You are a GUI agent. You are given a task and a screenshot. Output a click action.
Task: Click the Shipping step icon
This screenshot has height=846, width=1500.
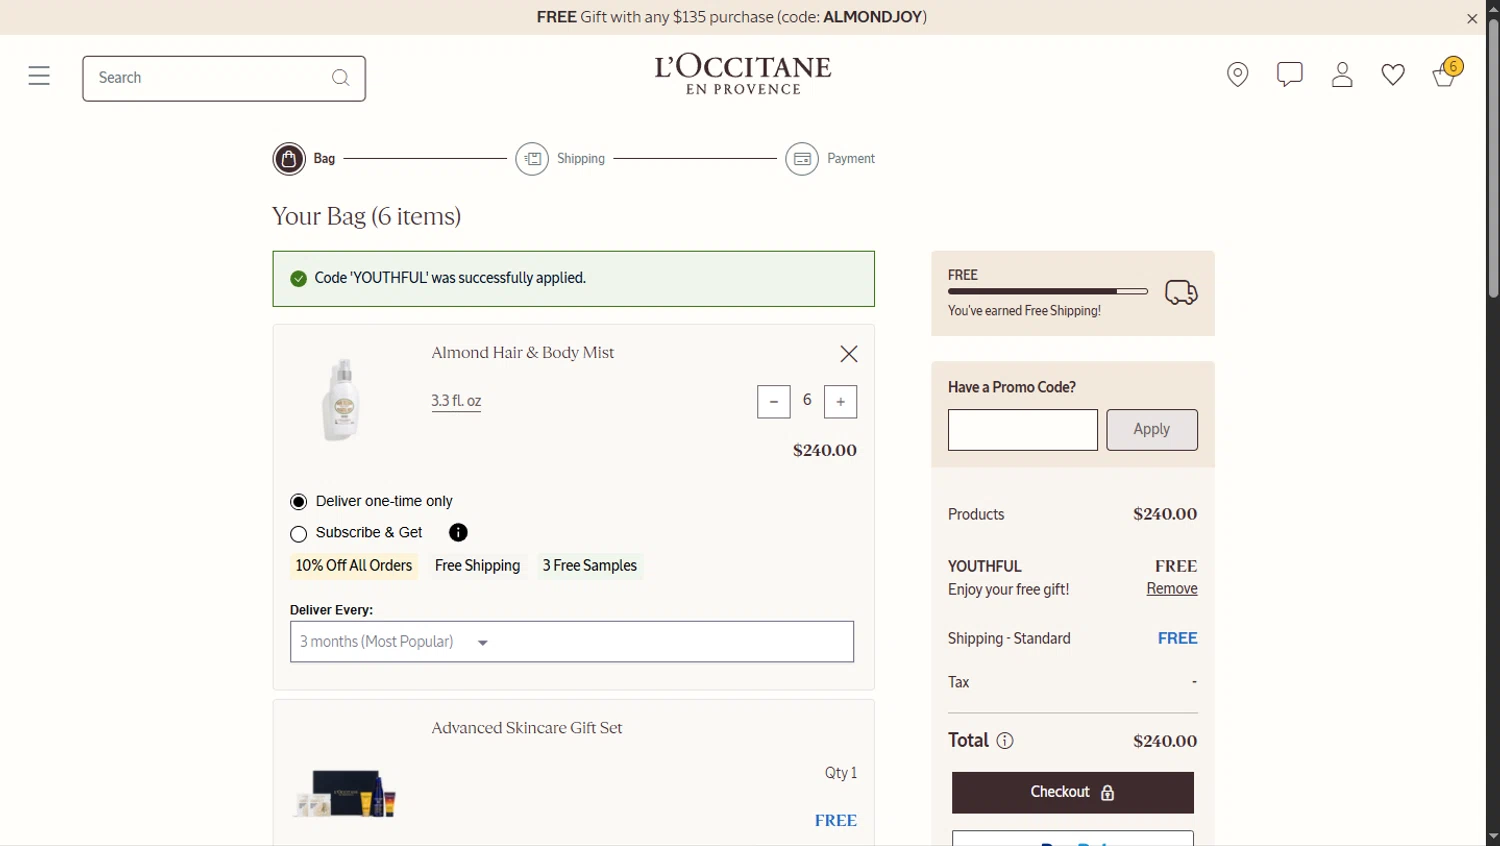click(x=532, y=159)
